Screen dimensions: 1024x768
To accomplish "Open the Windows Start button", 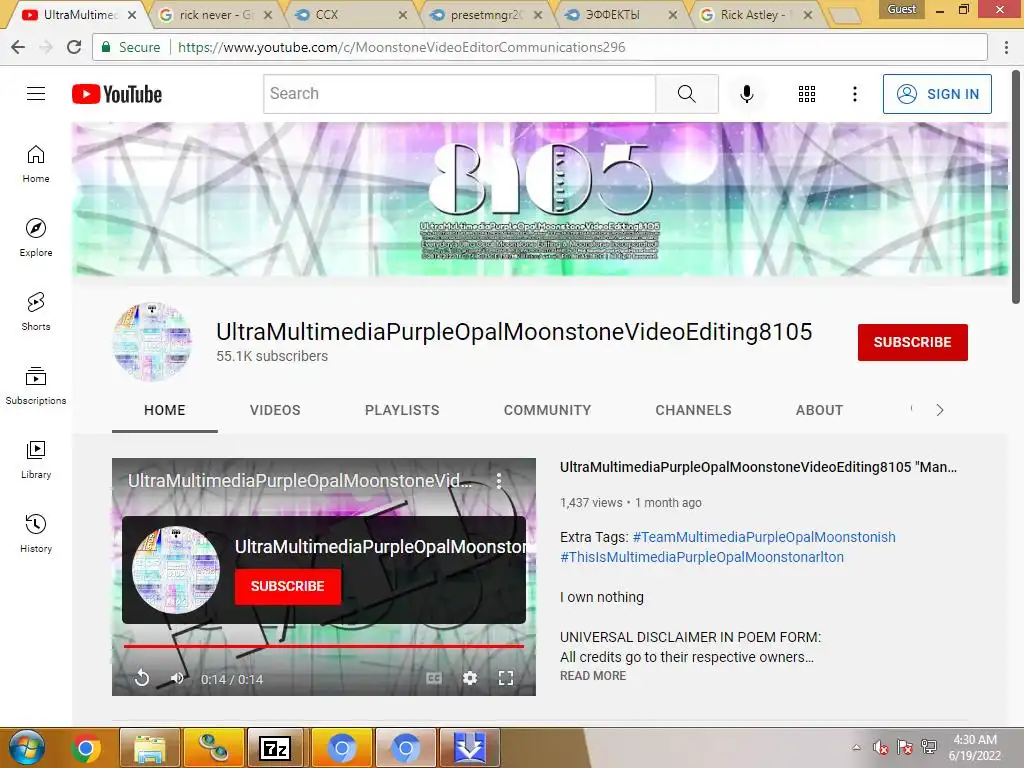I will pyautogui.click(x=26, y=748).
